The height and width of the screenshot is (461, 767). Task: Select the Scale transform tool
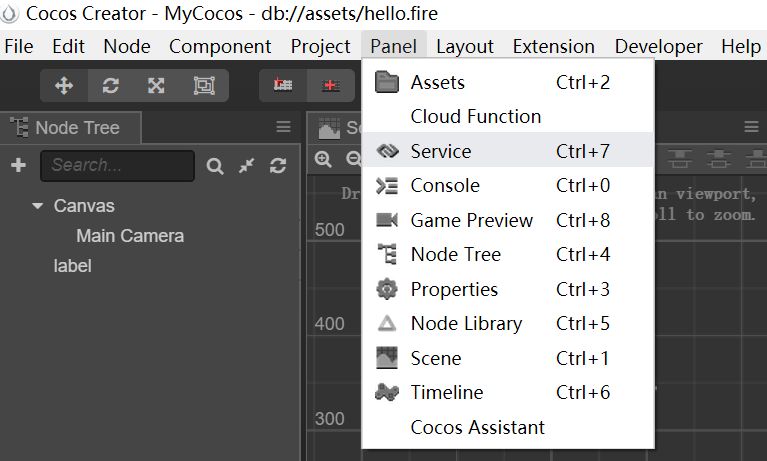pos(157,86)
